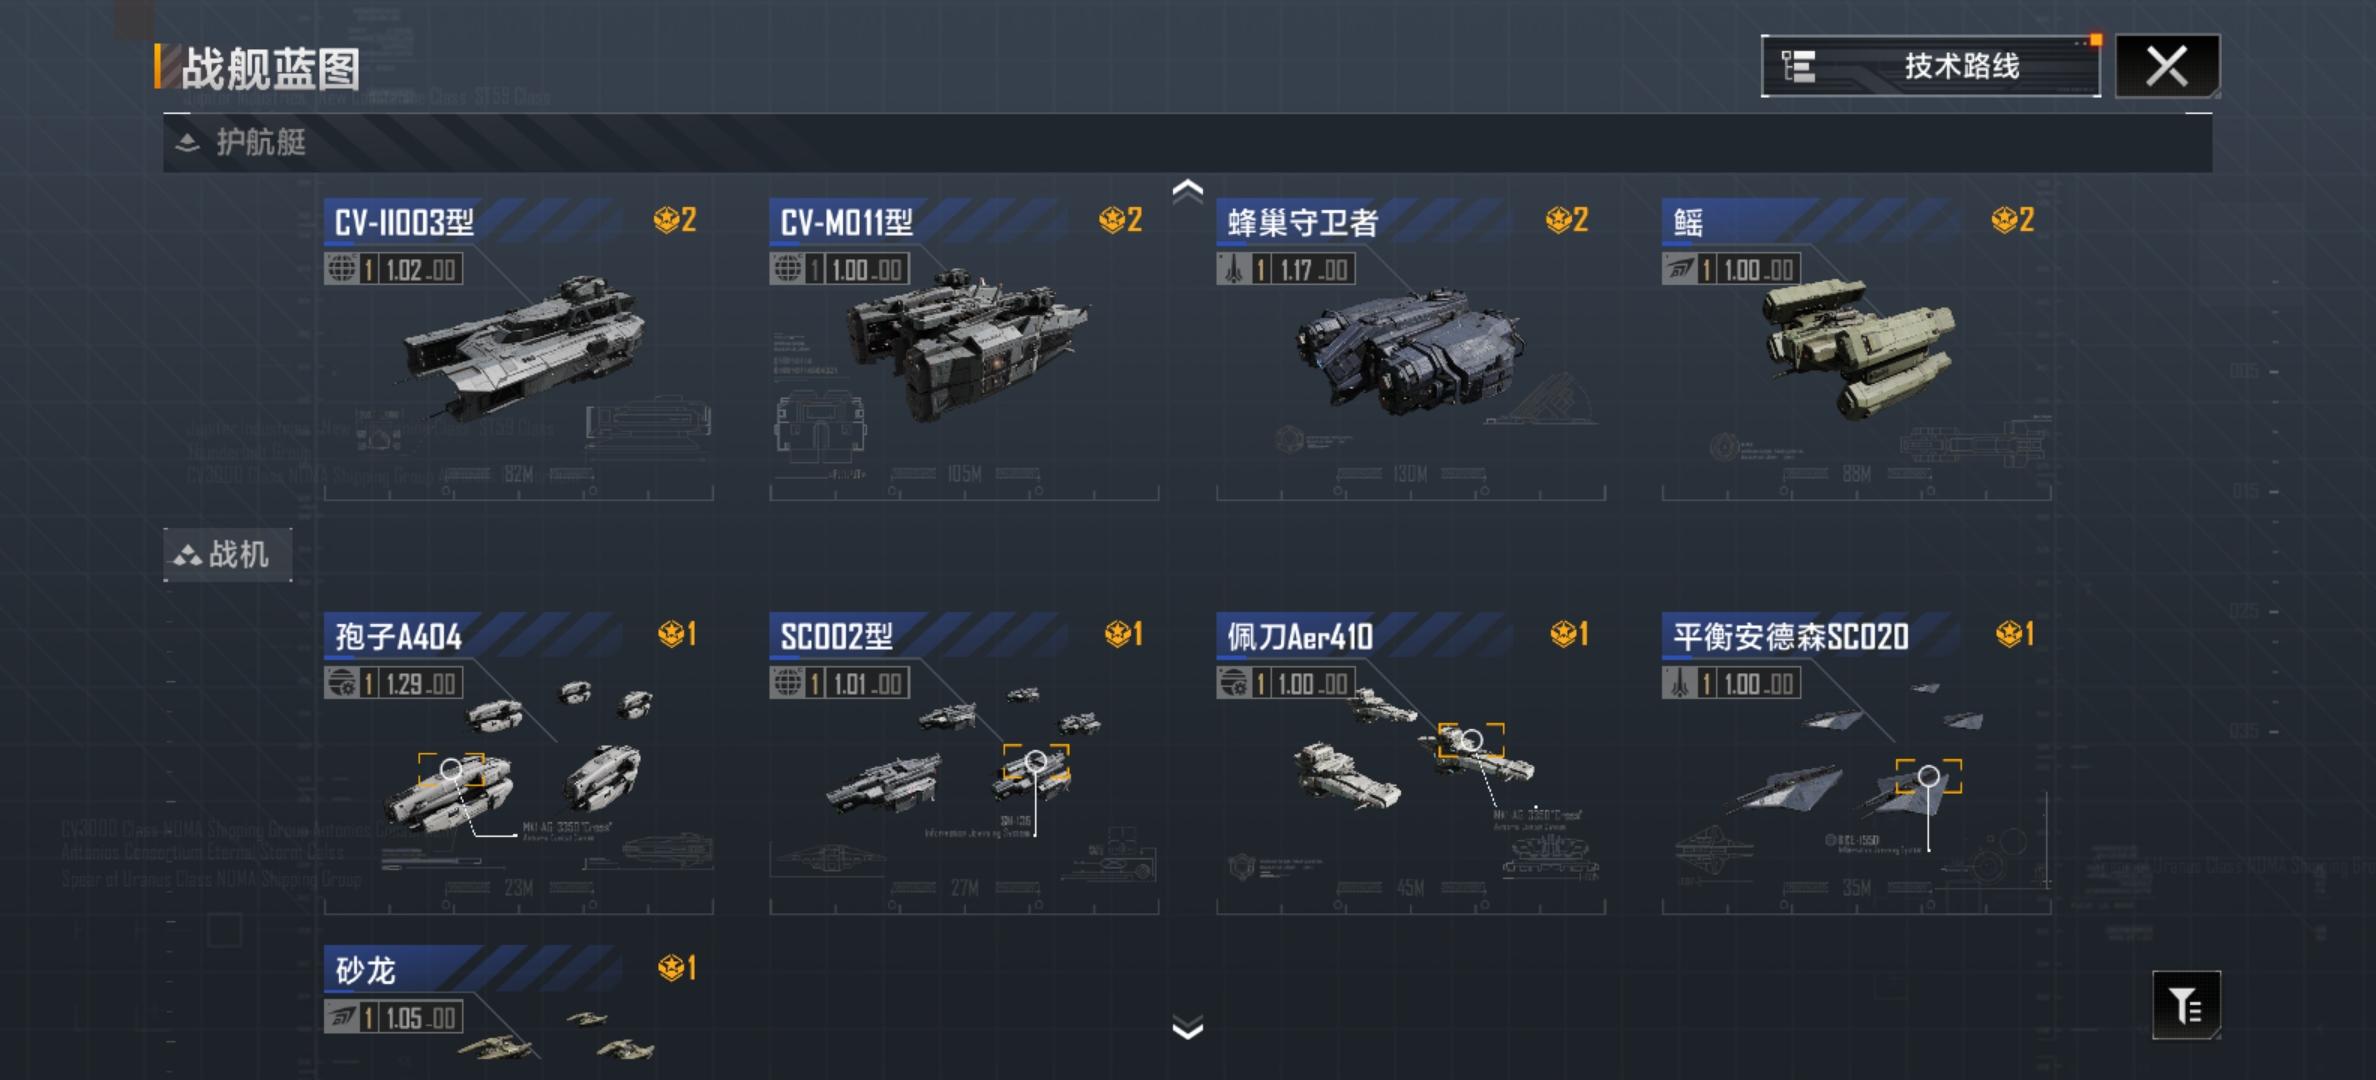Viewport: 2376px width, 1080px height.
Task: Click the gold rank badge on 鳐
Action: (x=2012, y=220)
